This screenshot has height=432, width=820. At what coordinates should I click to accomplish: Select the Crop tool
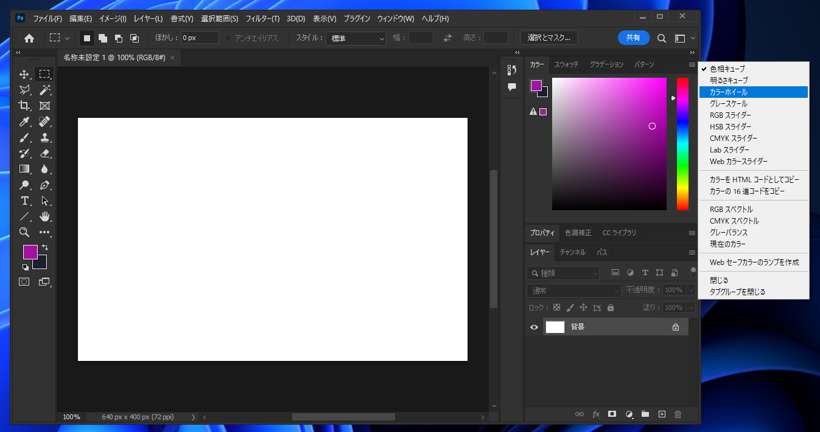click(x=24, y=106)
